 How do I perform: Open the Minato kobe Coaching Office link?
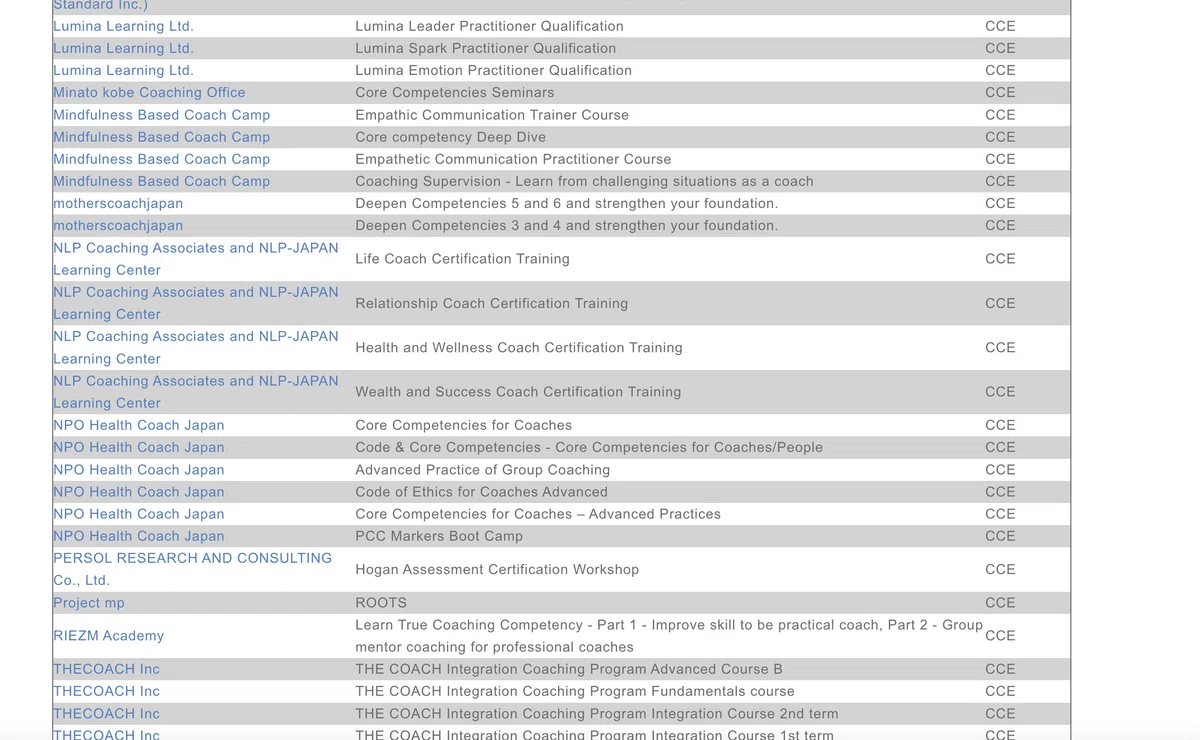click(x=149, y=92)
